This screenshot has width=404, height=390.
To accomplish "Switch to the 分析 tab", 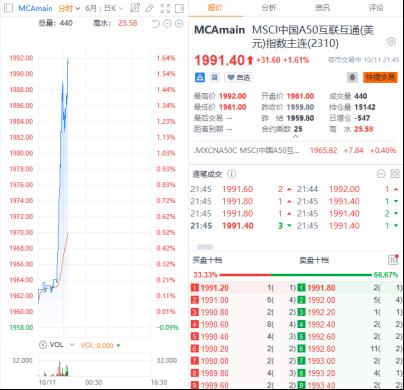I will (x=269, y=8).
